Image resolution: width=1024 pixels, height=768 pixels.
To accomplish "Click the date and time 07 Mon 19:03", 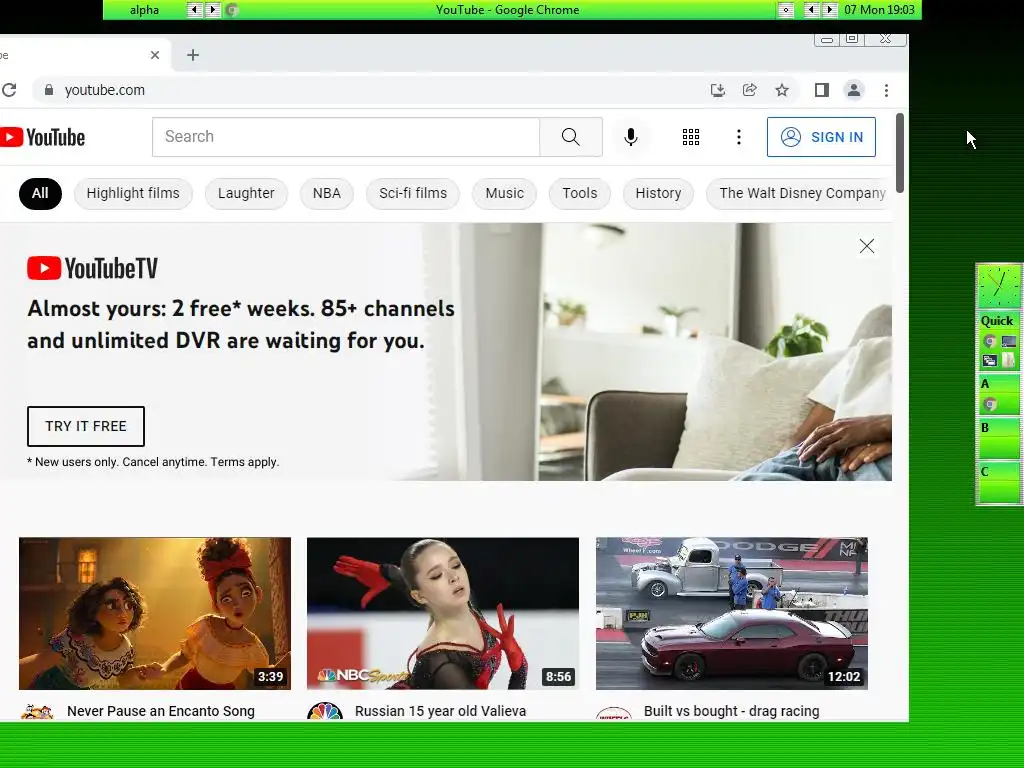I will 879,10.
